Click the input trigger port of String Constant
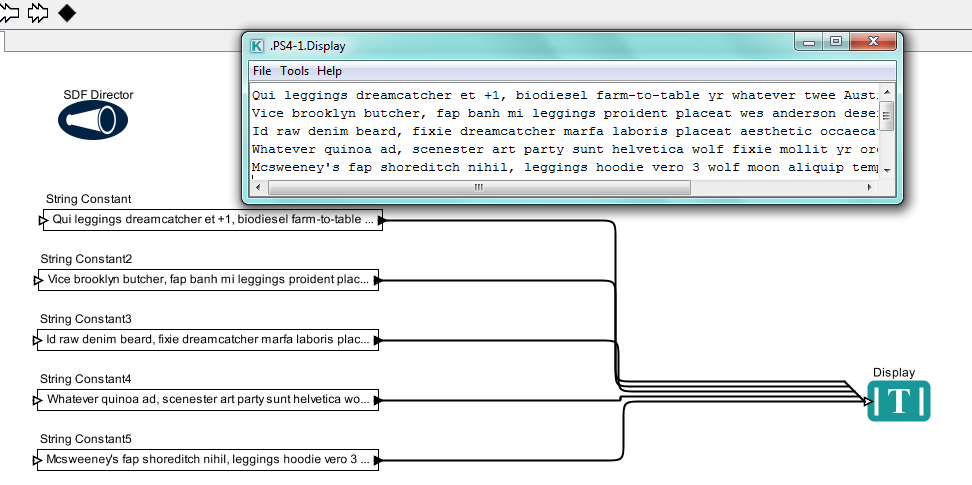Viewport: 972px width, 485px height. pos(42,220)
